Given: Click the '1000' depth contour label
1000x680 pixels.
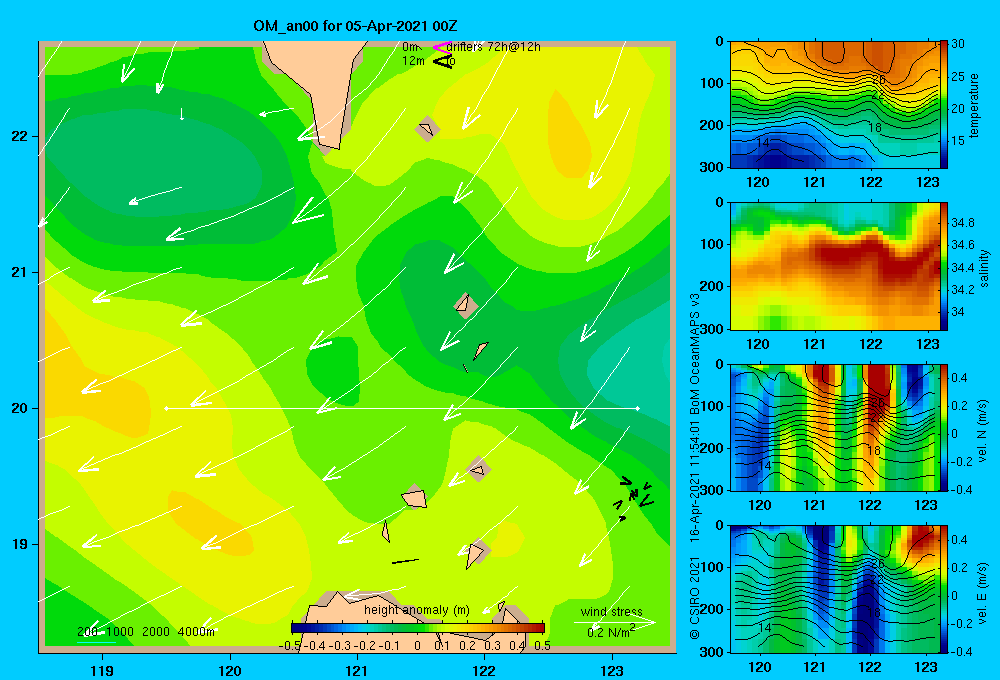Looking at the screenshot, I should pyautogui.click(x=120, y=632).
